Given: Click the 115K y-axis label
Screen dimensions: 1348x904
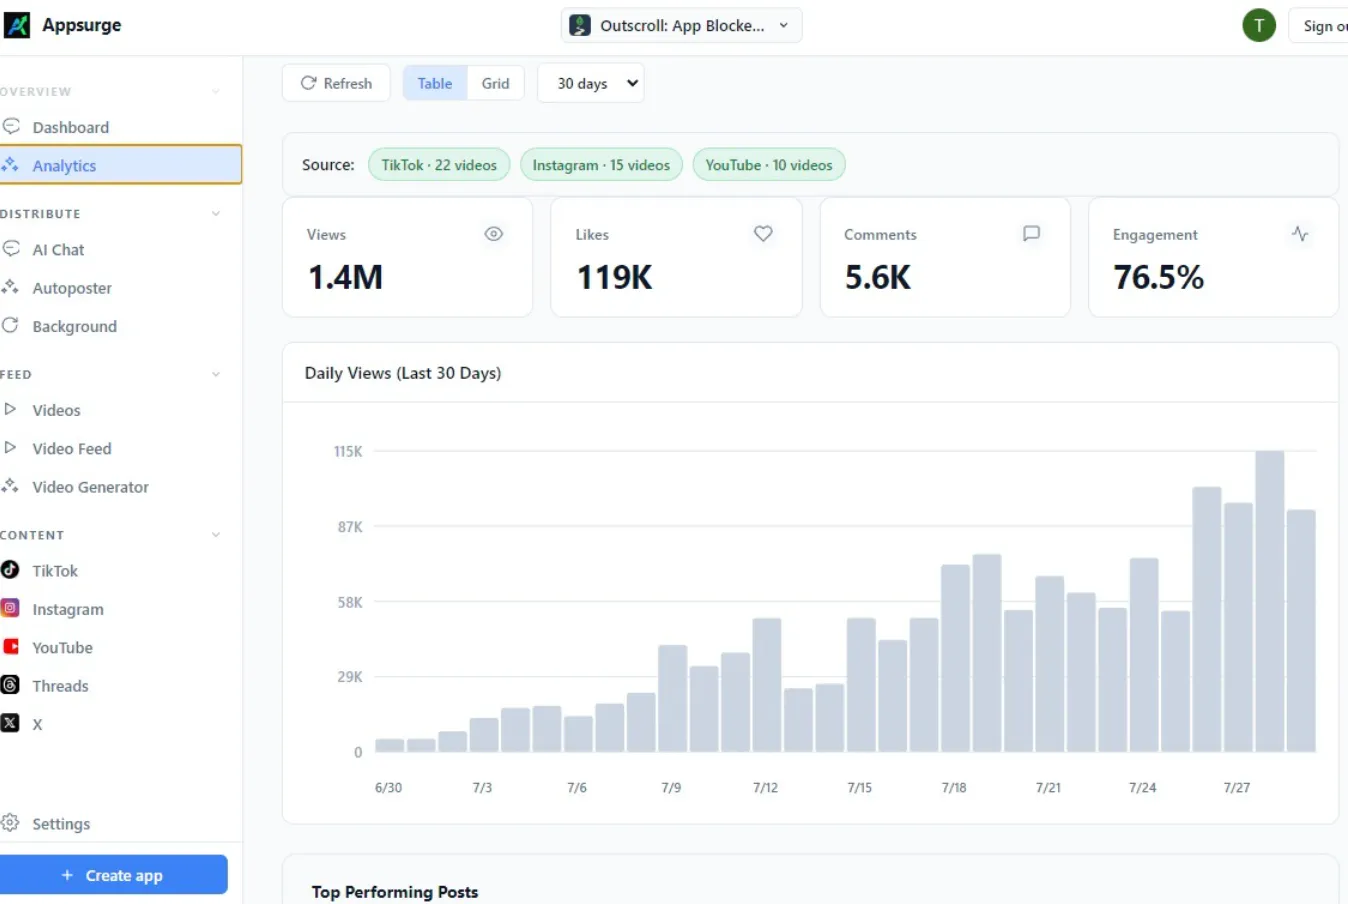Looking at the screenshot, I should (348, 452).
